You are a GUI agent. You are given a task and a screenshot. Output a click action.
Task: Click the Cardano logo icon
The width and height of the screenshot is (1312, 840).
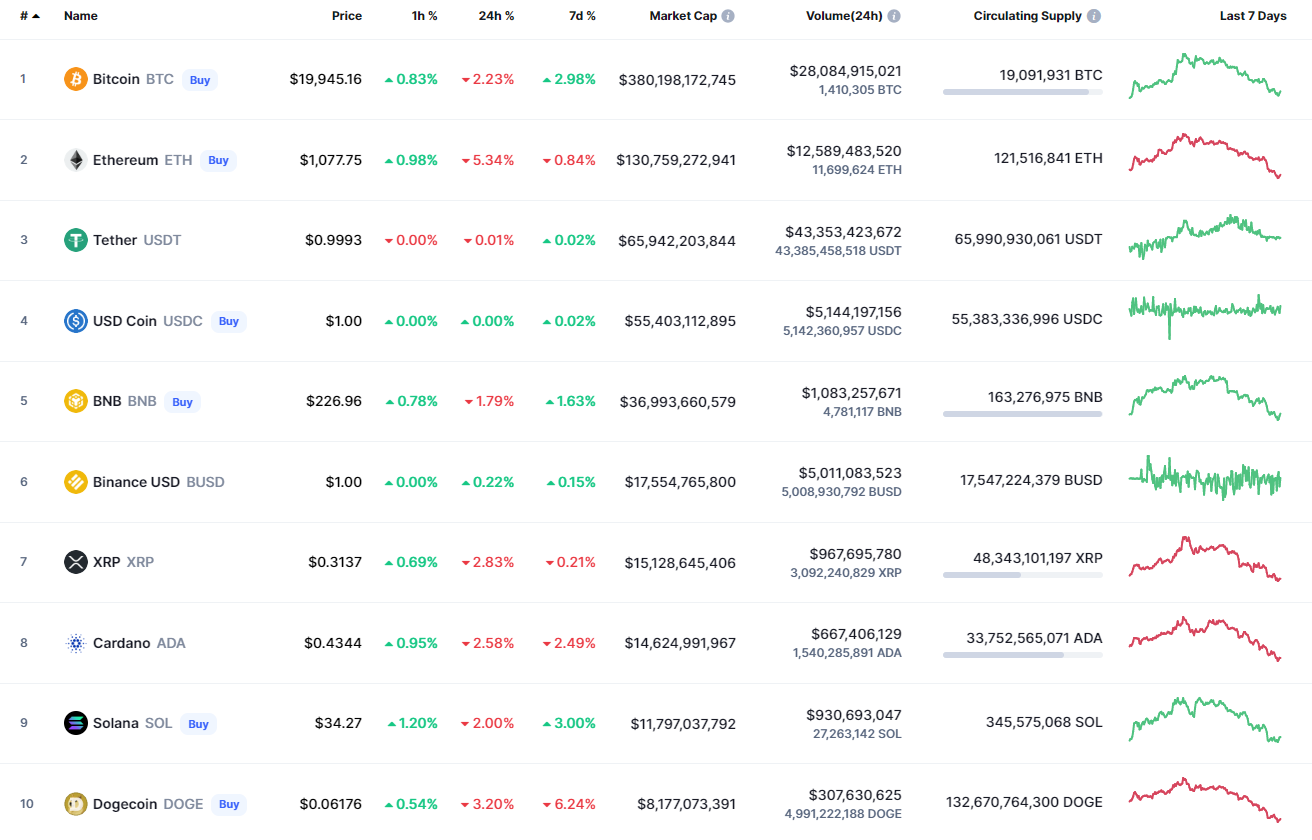click(76, 643)
